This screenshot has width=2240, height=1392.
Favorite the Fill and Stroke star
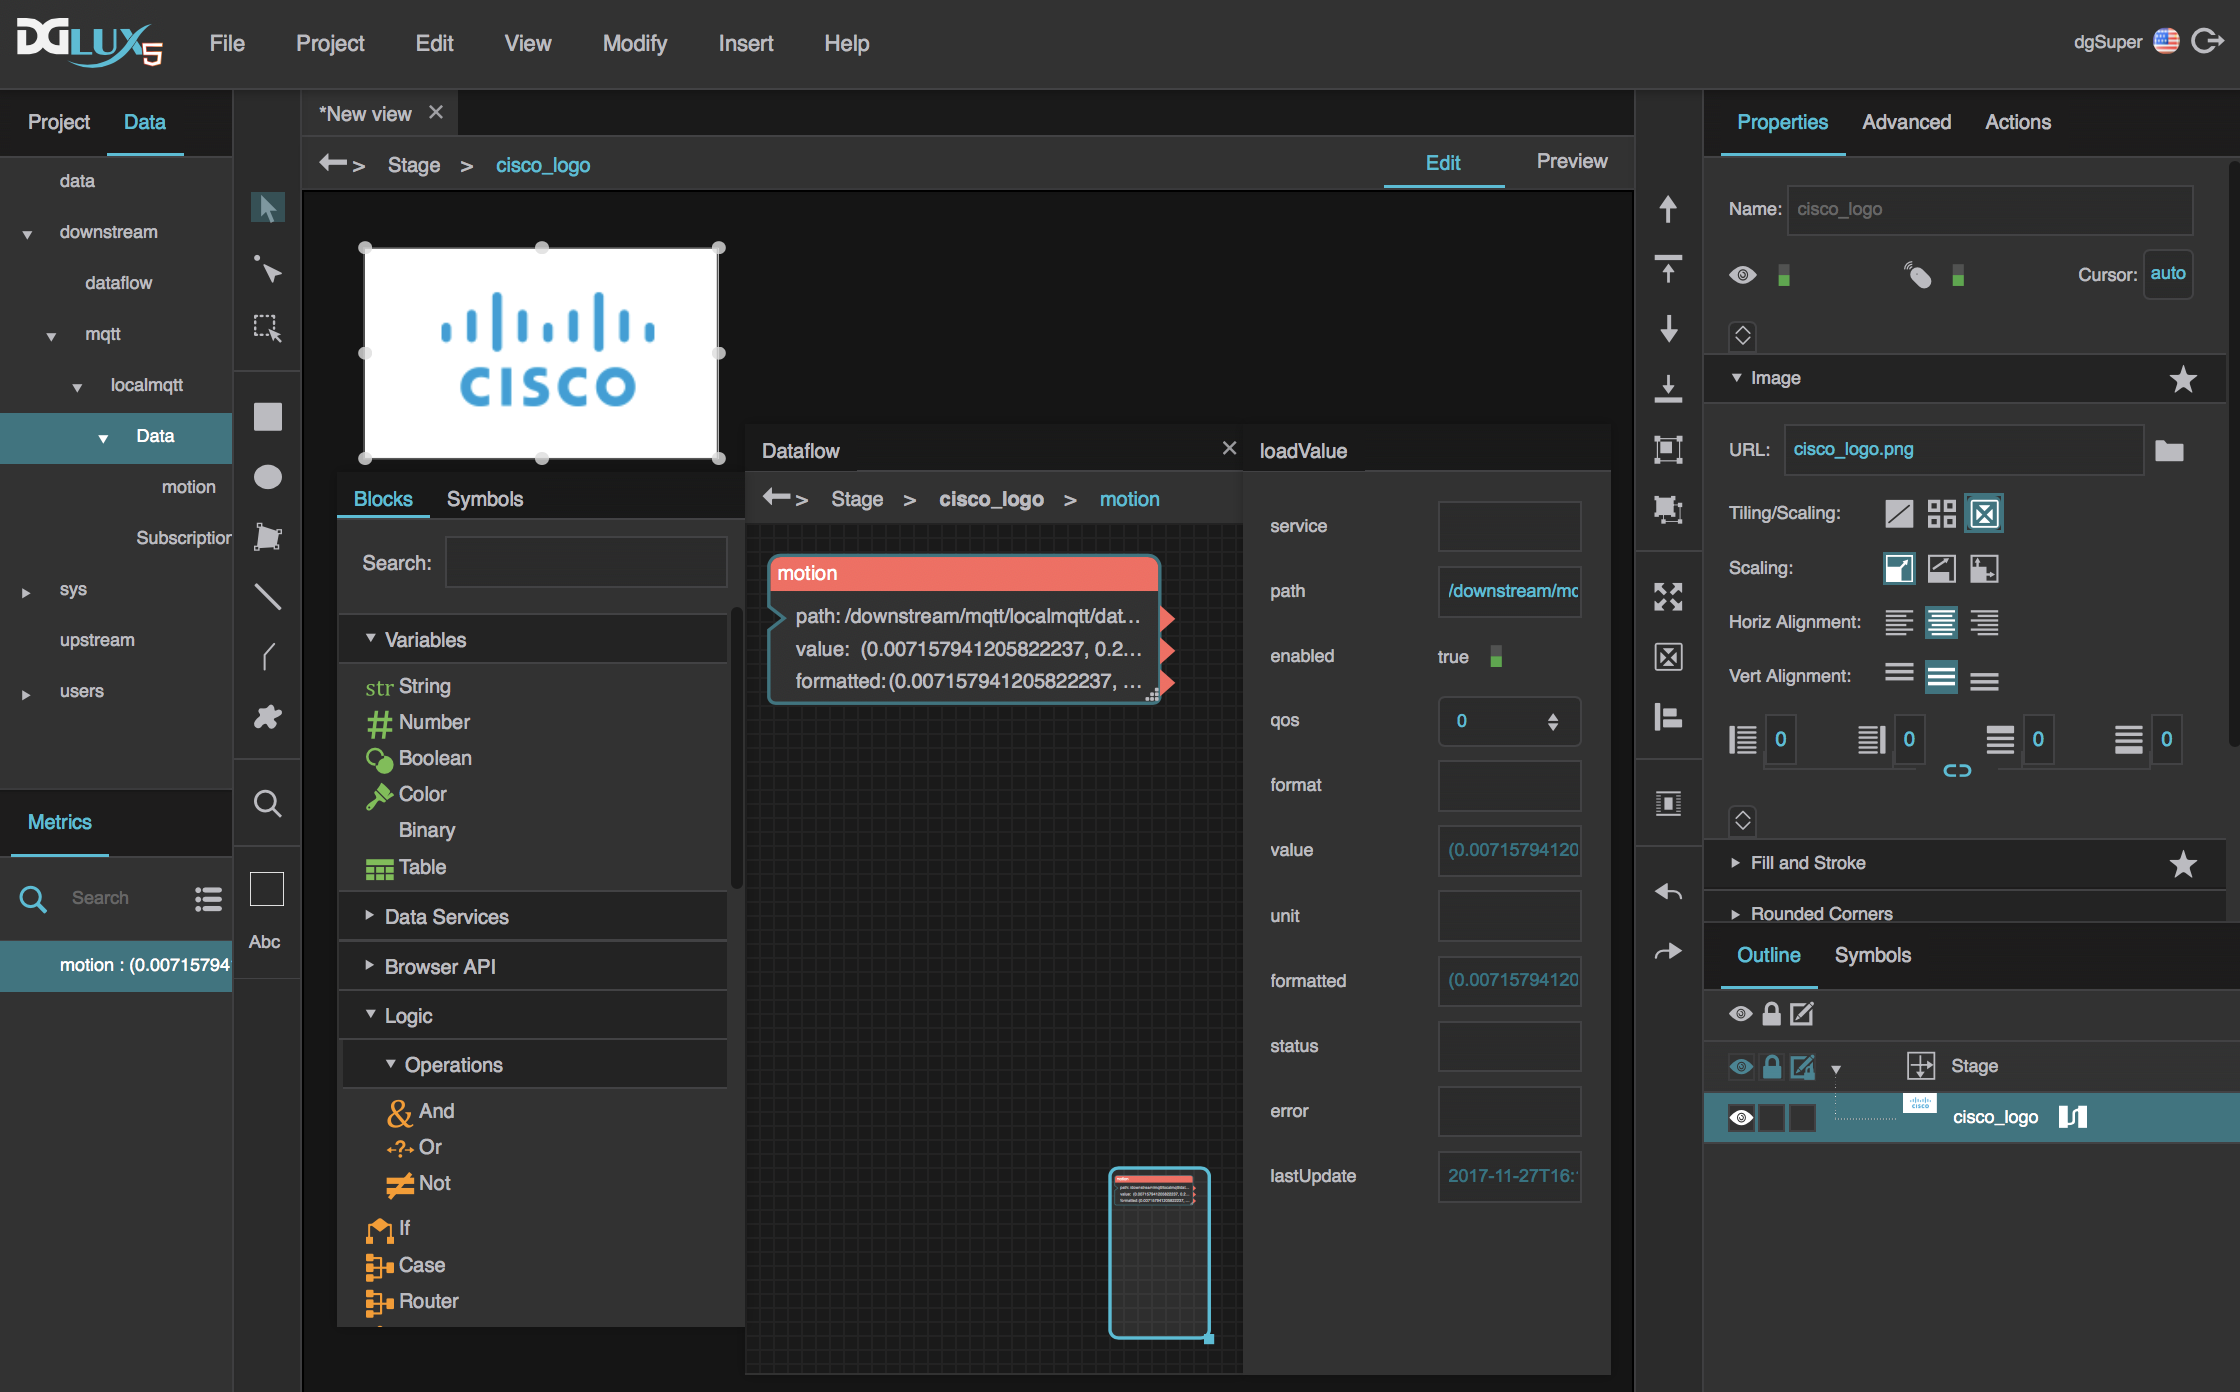(x=2183, y=864)
